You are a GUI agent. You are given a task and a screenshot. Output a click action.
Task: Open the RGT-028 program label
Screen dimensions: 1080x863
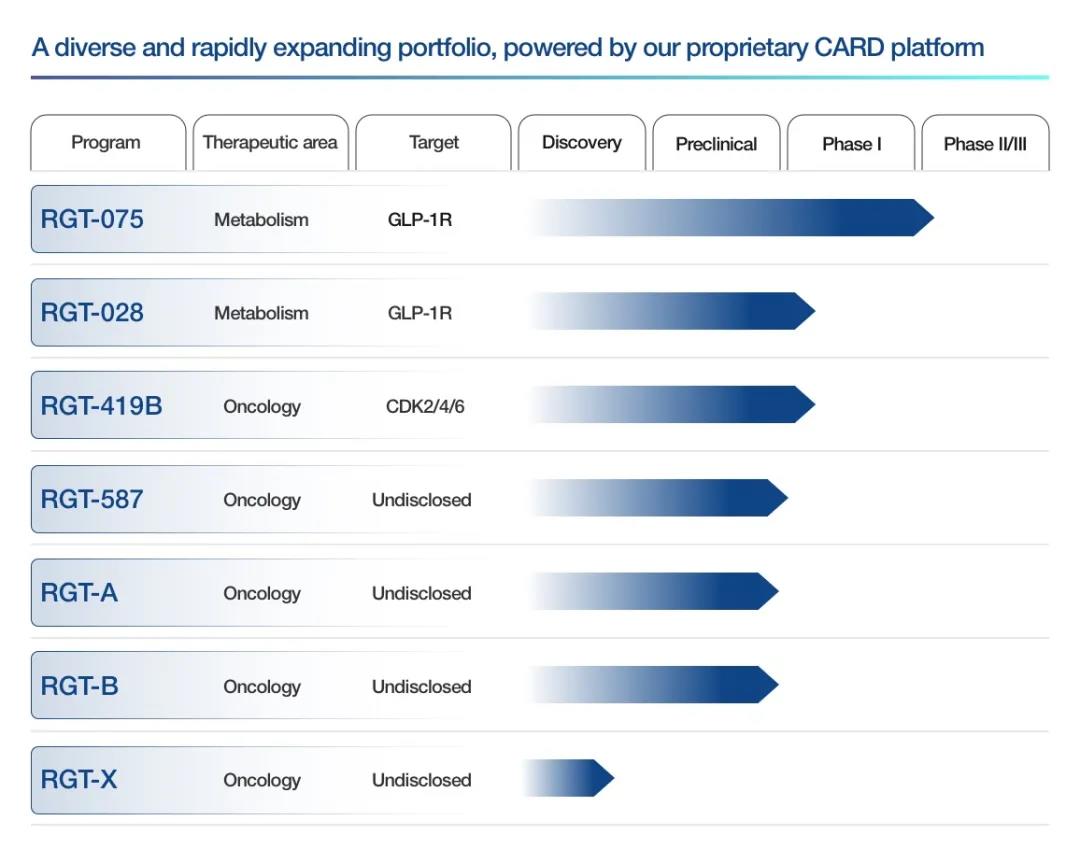[92, 313]
